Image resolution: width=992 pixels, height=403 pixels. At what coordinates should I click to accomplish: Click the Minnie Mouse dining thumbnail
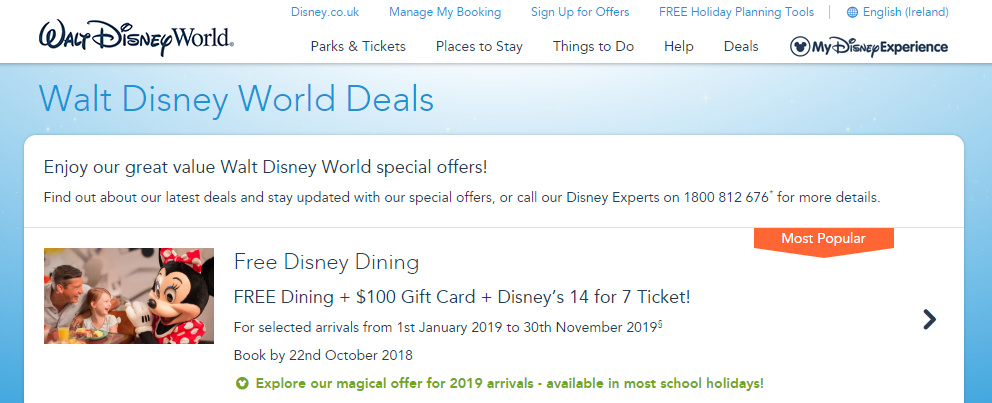[129, 296]
